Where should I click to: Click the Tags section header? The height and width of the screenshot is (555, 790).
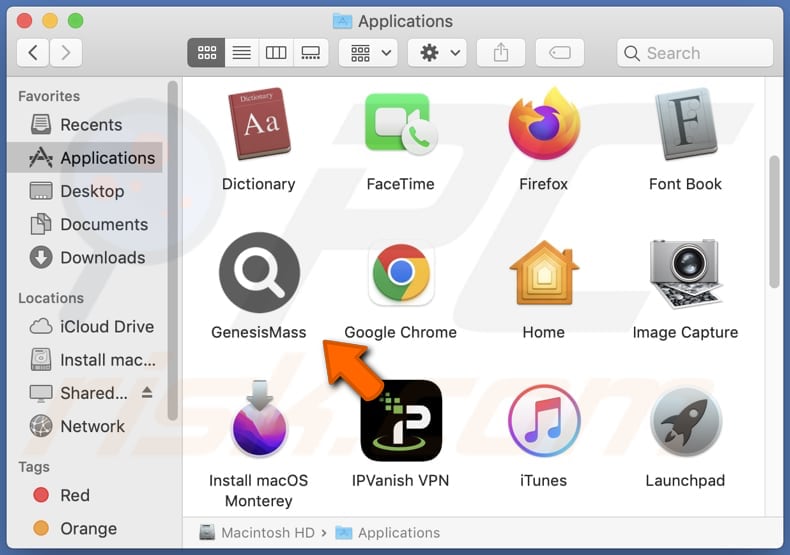(34, 467)
